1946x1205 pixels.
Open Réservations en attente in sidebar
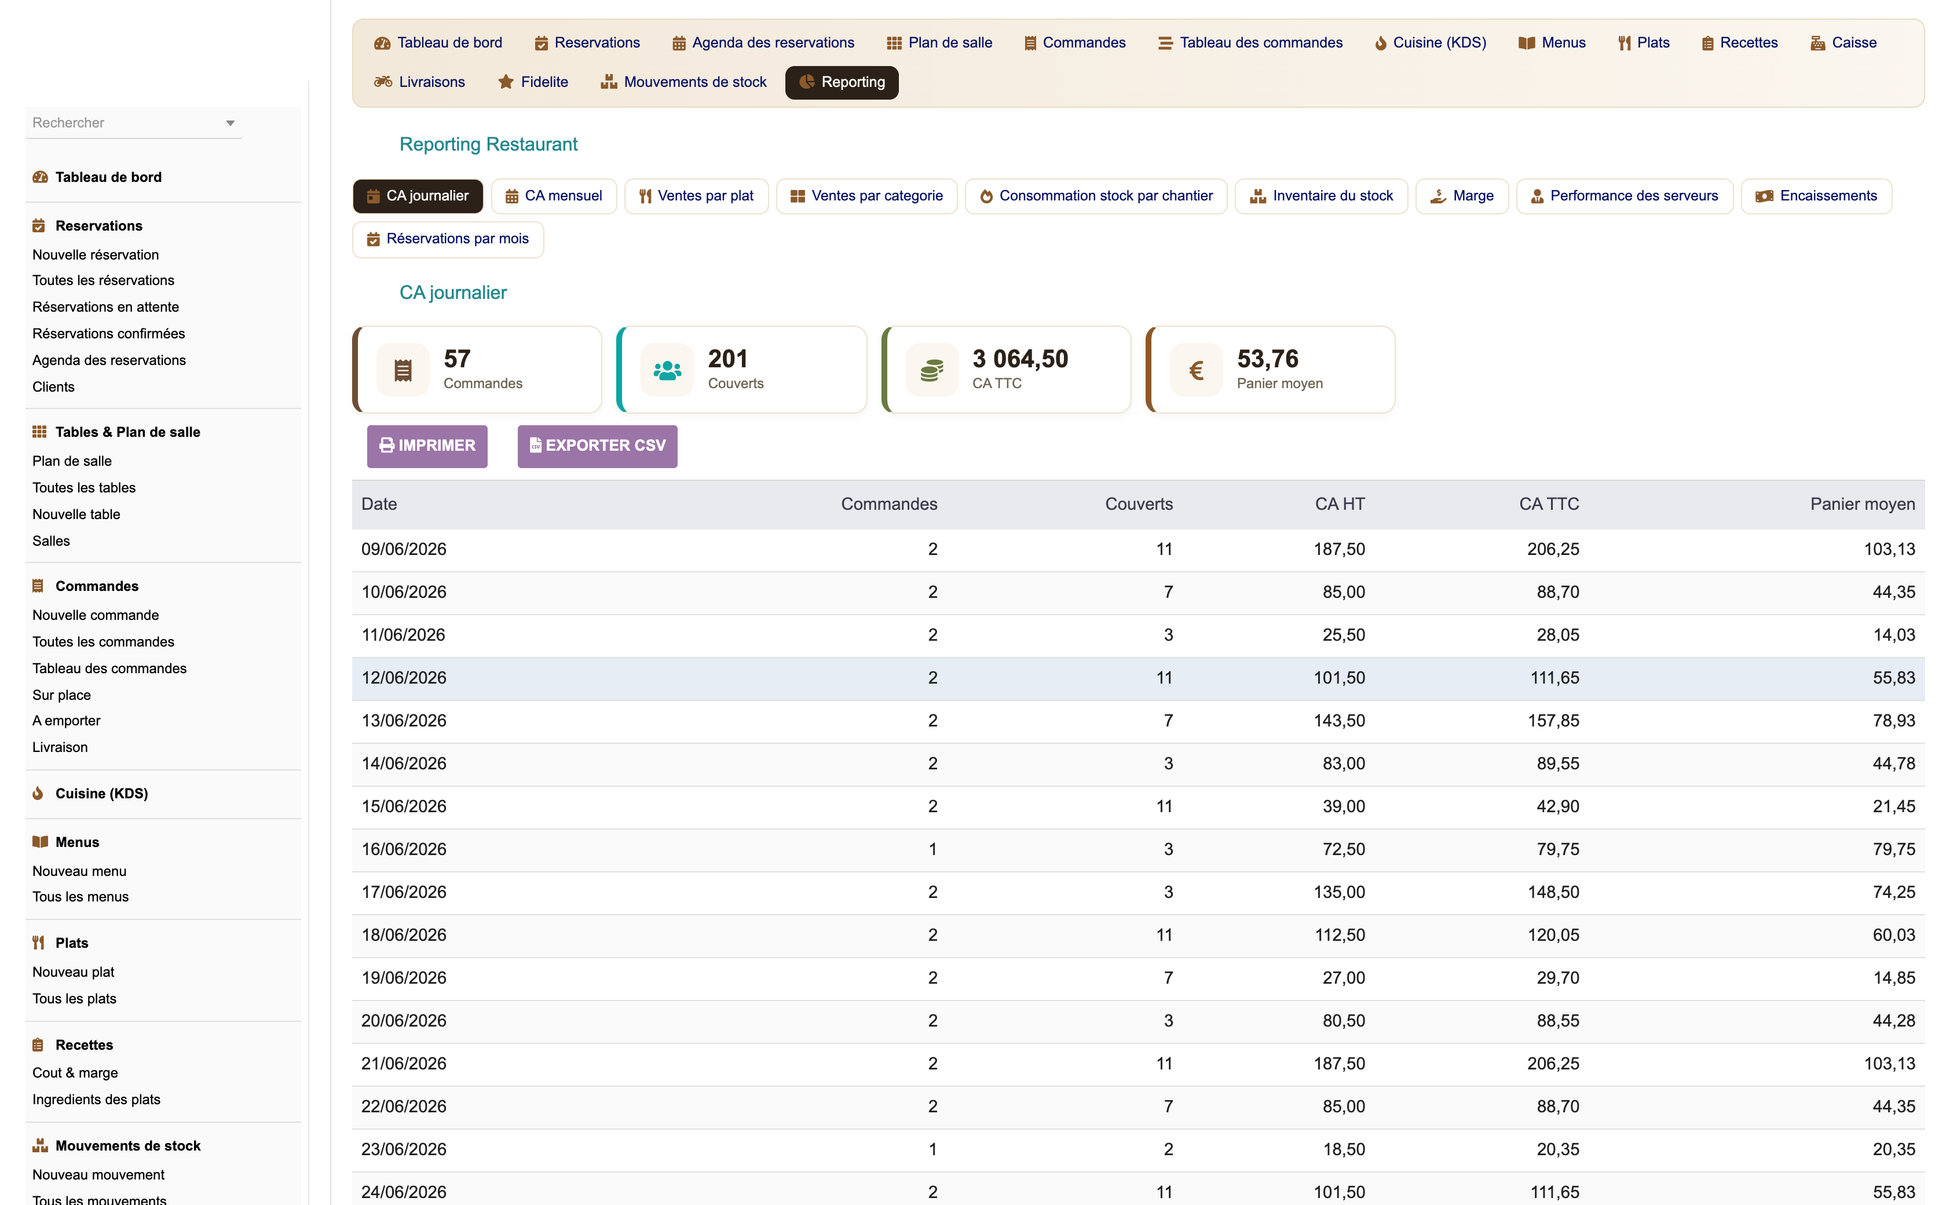tap(105, 307)
